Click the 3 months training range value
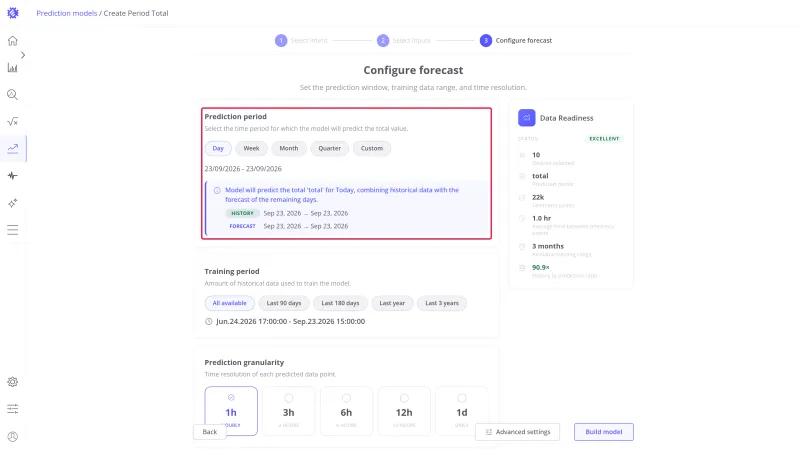The width and height of the screenshot is (800, 450). coord(548,246)
